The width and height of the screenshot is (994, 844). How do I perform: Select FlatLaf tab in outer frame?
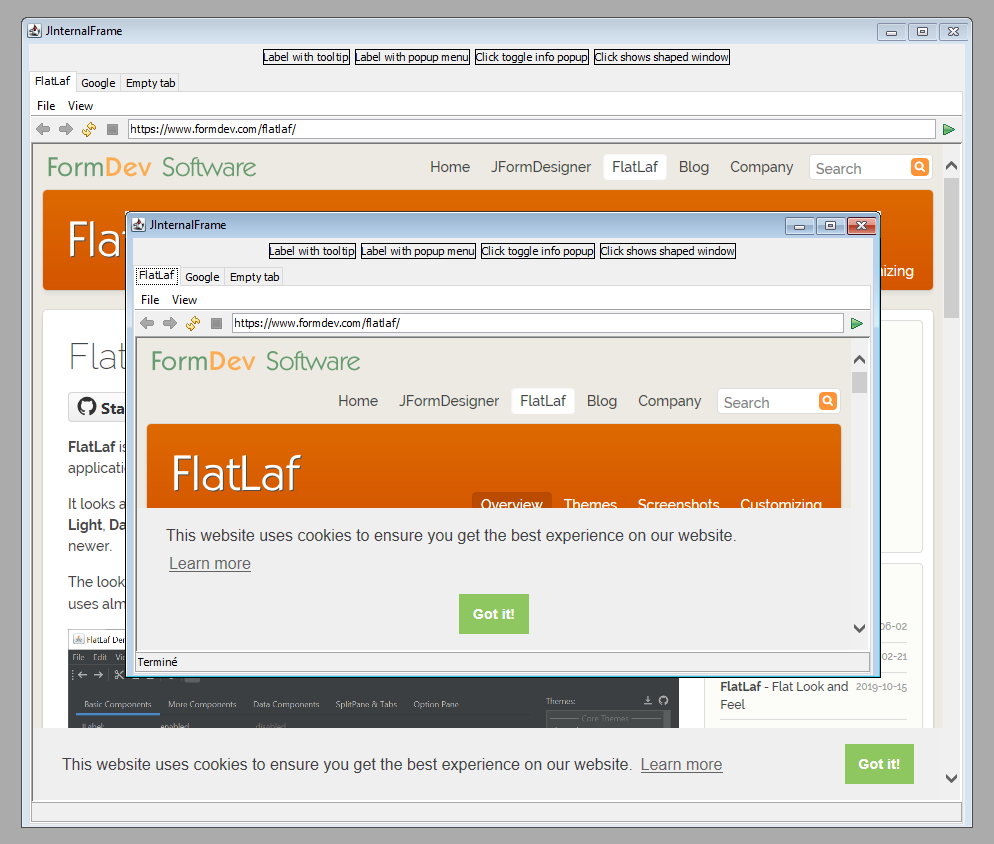tap(53, 81)
